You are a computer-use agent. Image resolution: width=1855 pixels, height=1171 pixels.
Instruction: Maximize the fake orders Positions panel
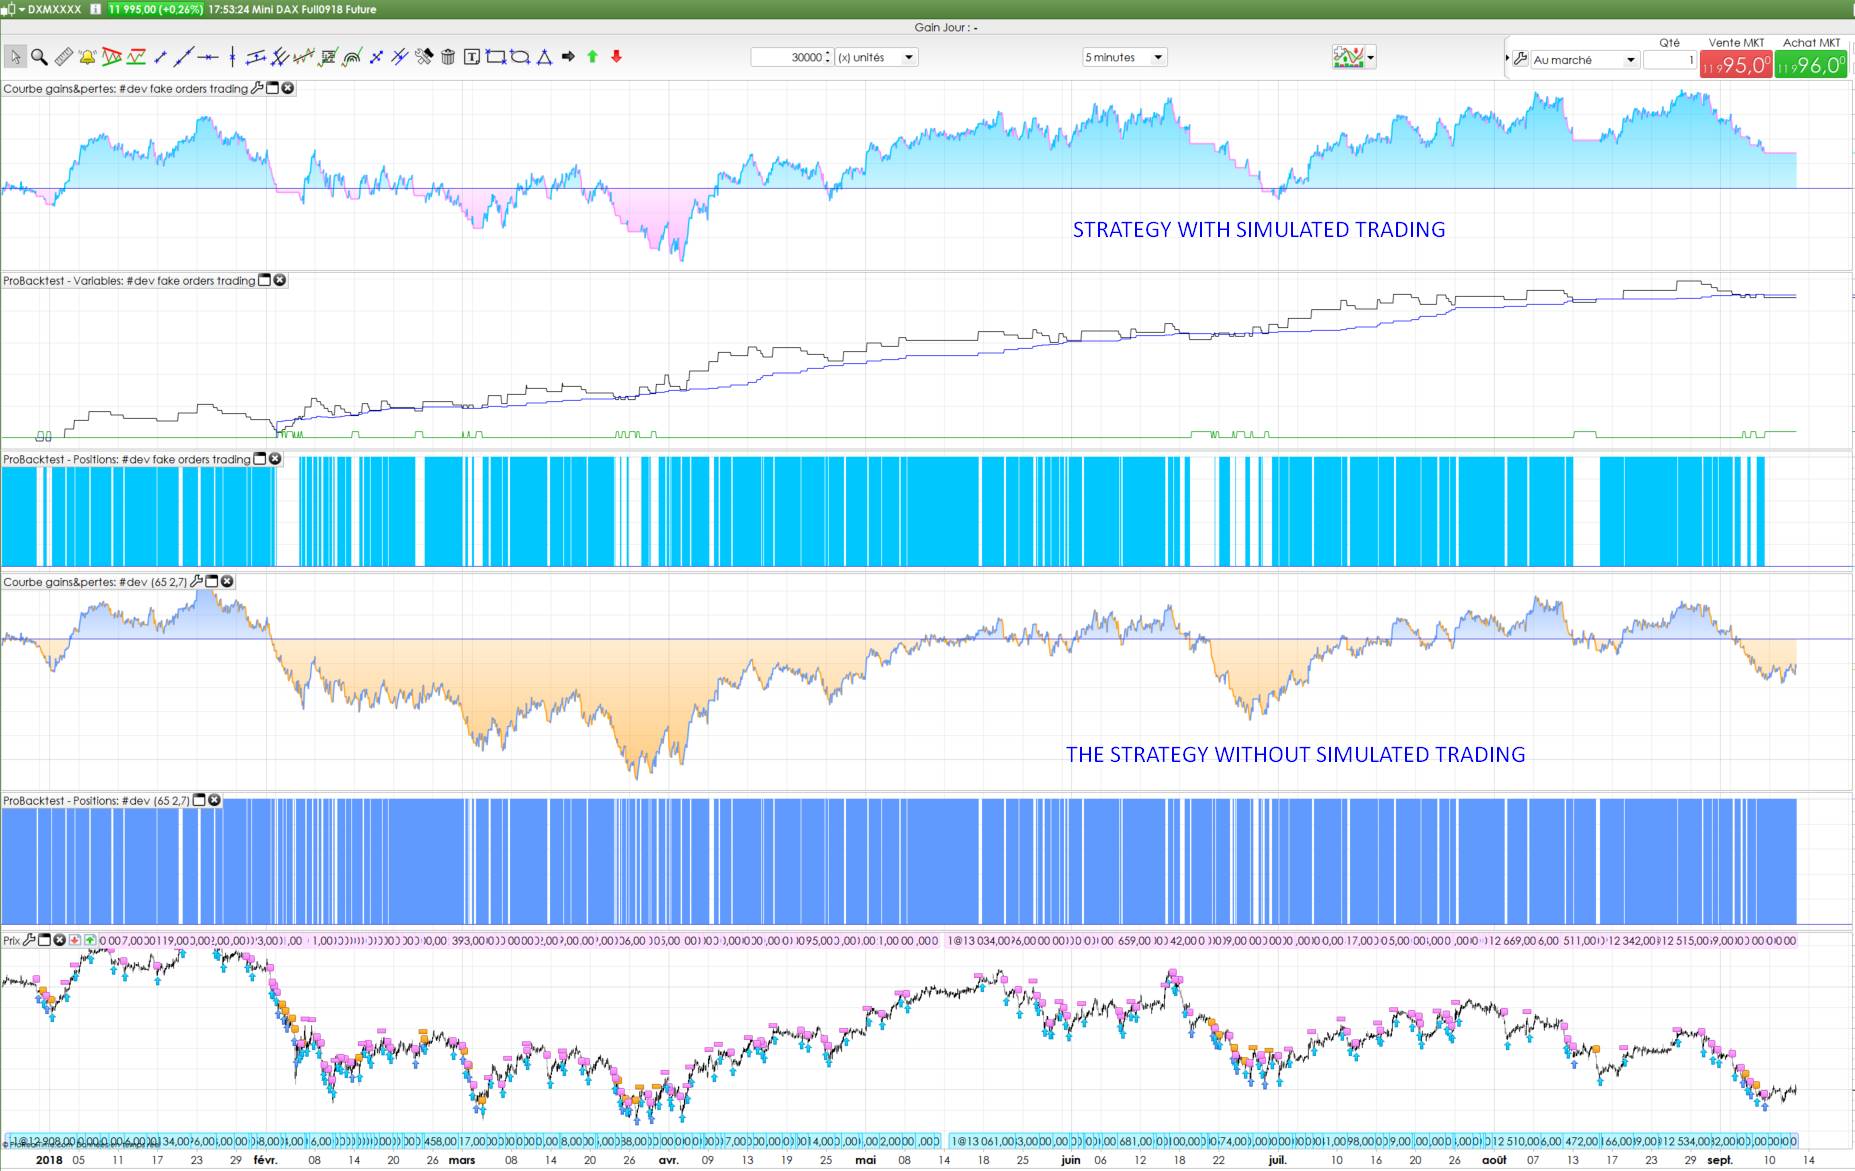pos(260,459)
